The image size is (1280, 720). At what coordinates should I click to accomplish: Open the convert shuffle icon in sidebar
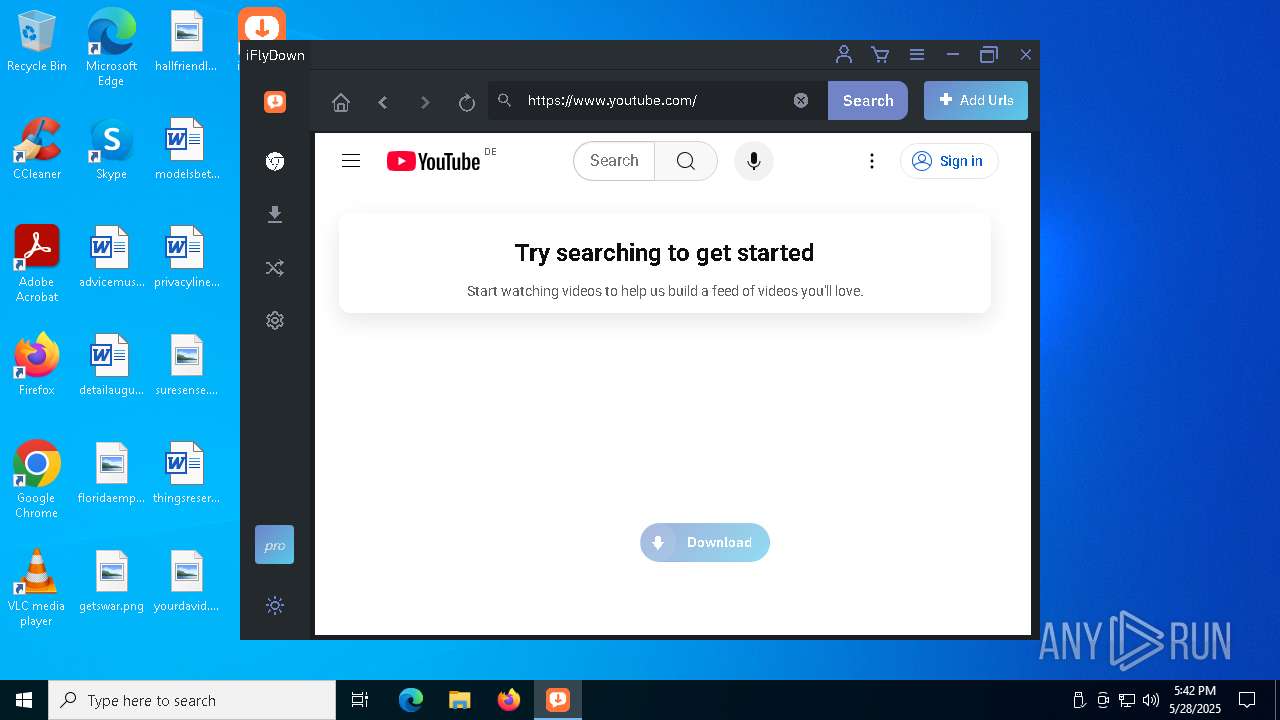(x=275, y=267)
